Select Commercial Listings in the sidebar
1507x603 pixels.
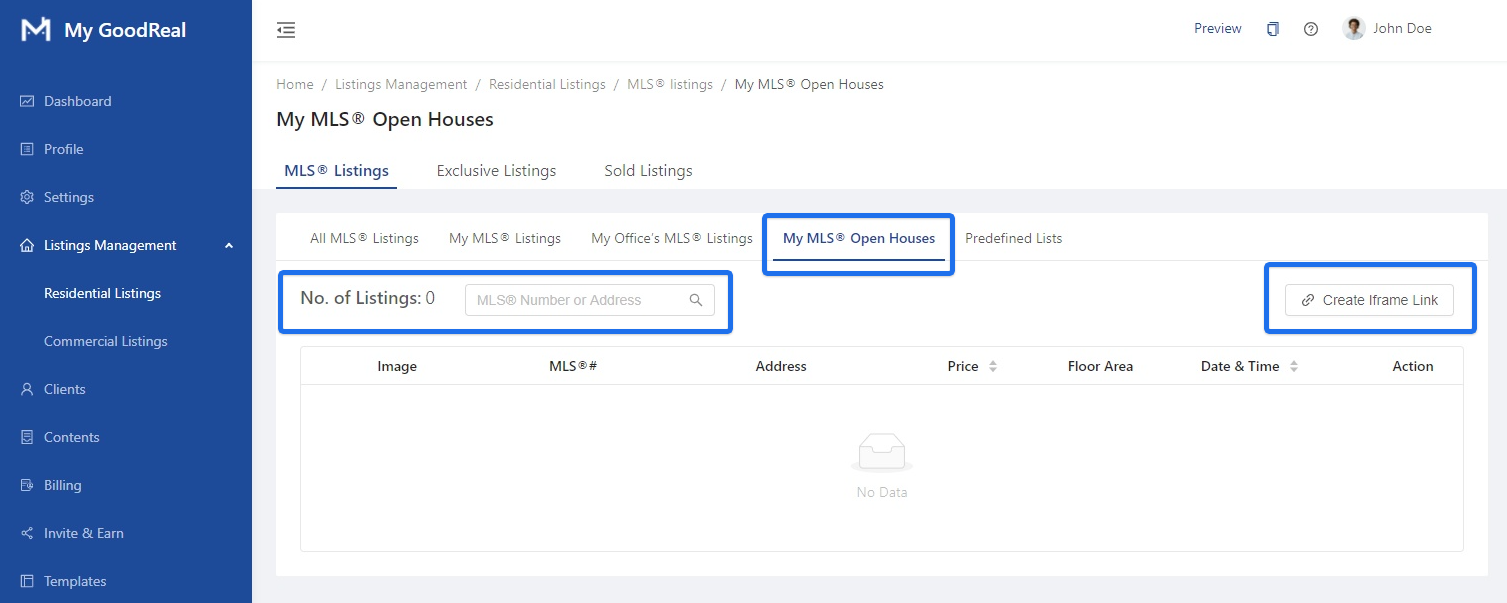click(105, 341)
